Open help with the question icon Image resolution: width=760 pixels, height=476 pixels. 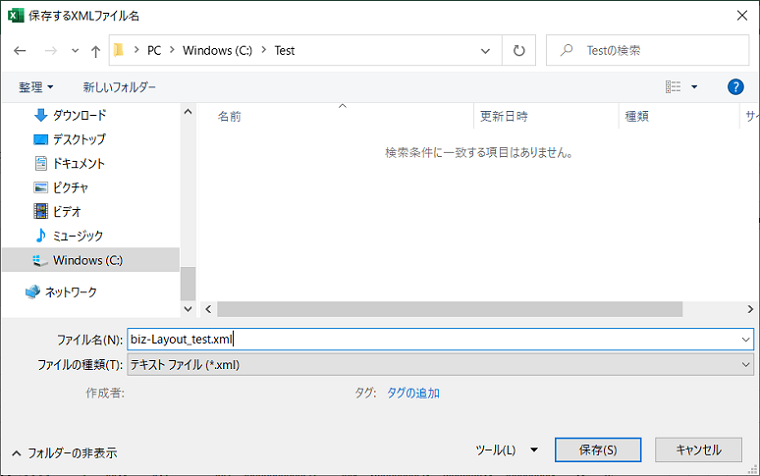(735, 87)
